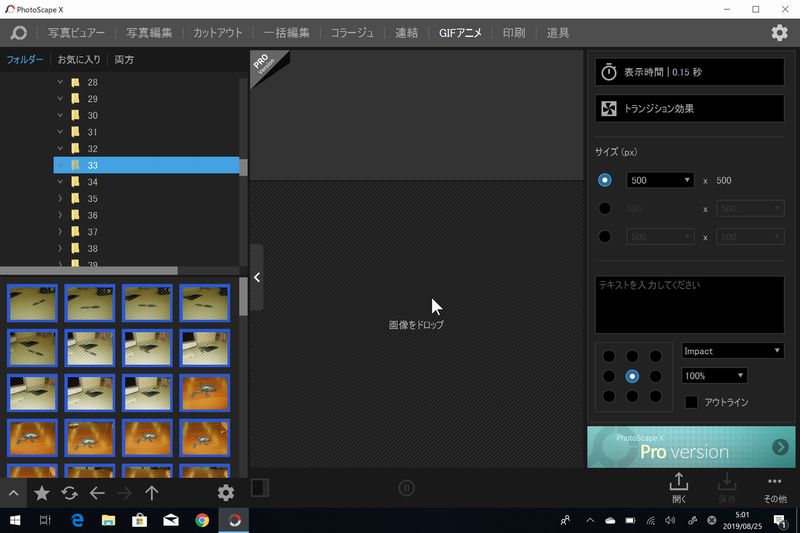Click the favorites star icon in folder toolbar
Screen dimensions: 800x533
point(42,493)
